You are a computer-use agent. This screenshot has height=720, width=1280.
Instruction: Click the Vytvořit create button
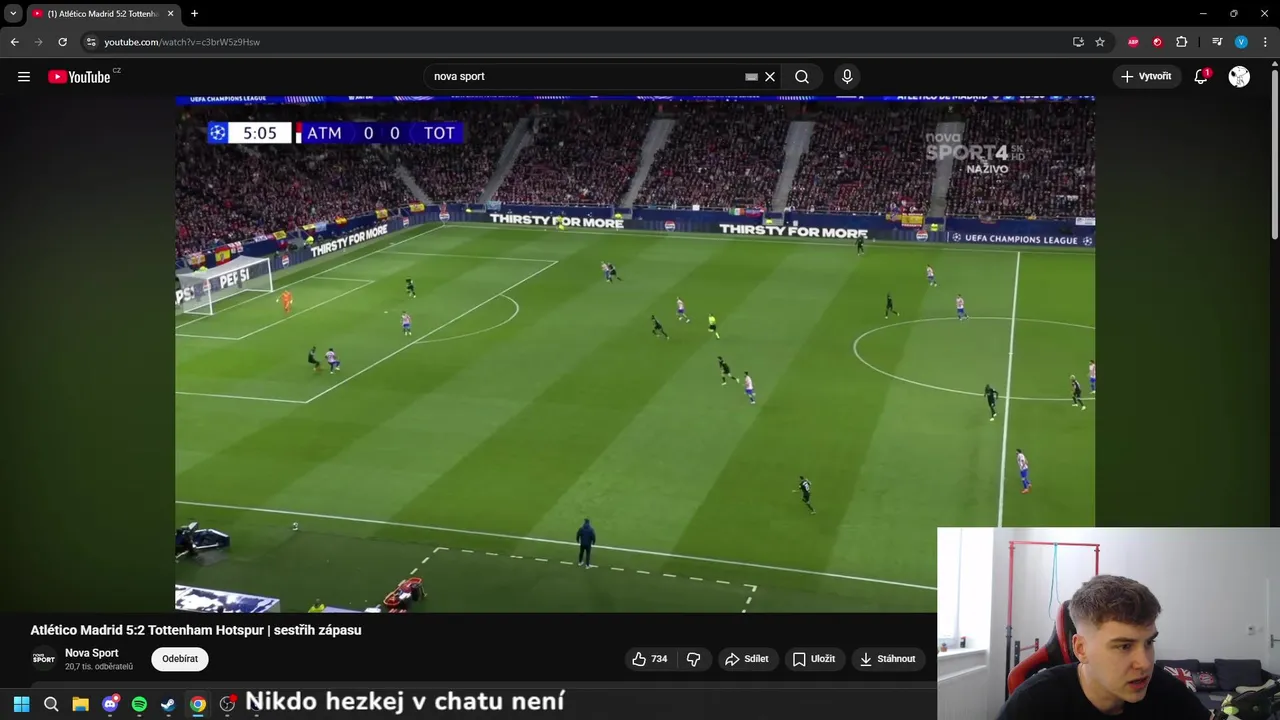click(1146, 77)
